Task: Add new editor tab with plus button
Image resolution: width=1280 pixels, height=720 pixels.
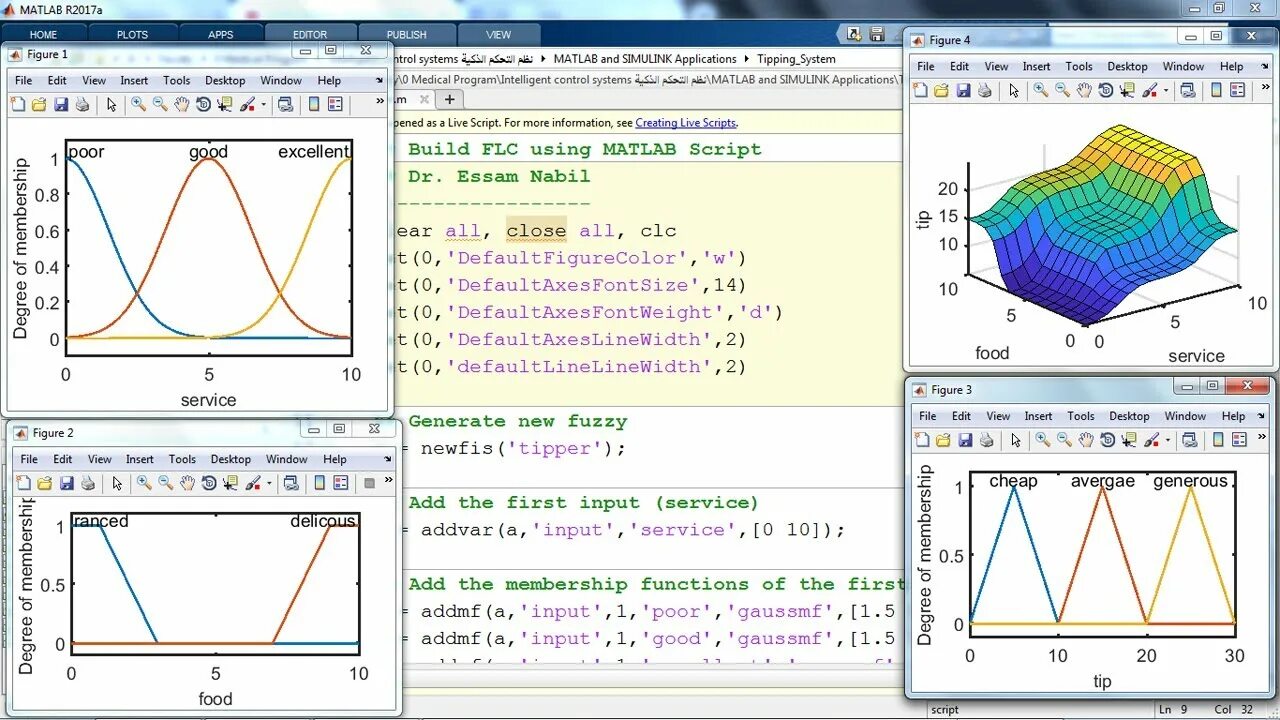Action: 450,99
